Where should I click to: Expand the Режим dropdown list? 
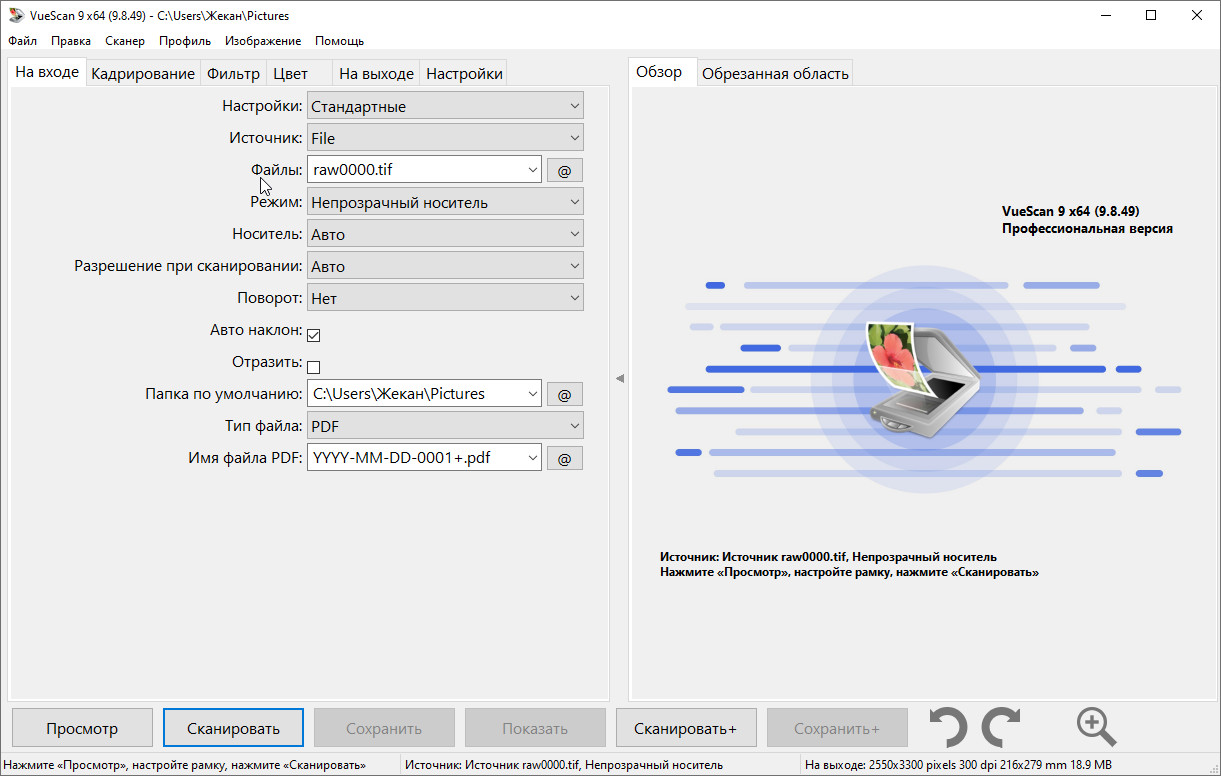point(445,203)
